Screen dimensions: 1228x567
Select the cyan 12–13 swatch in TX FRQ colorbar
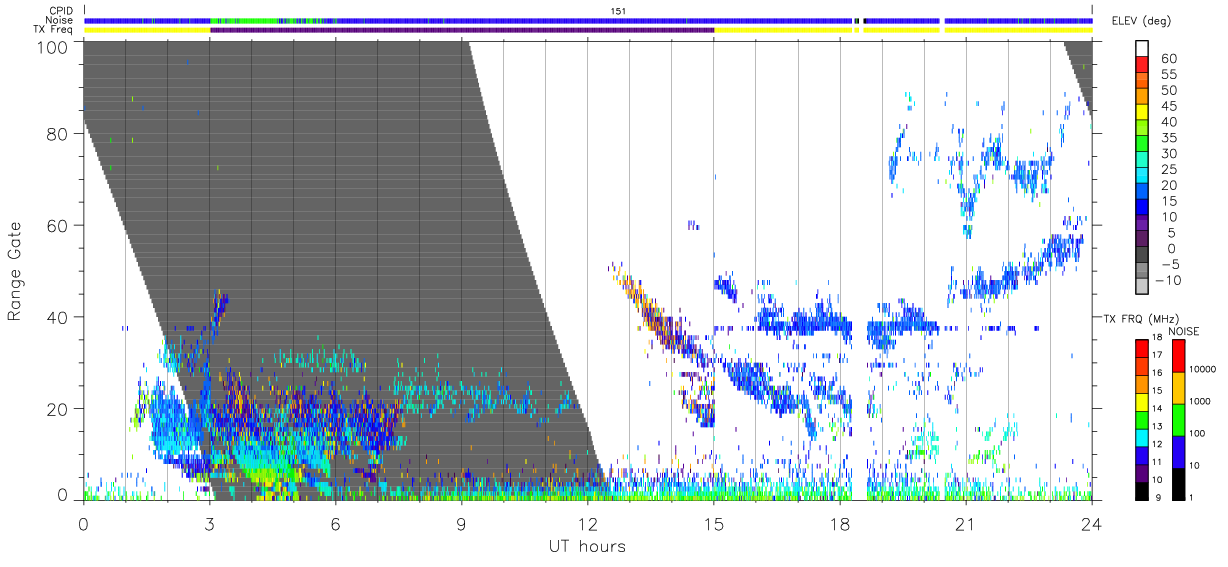(1142, 436)
